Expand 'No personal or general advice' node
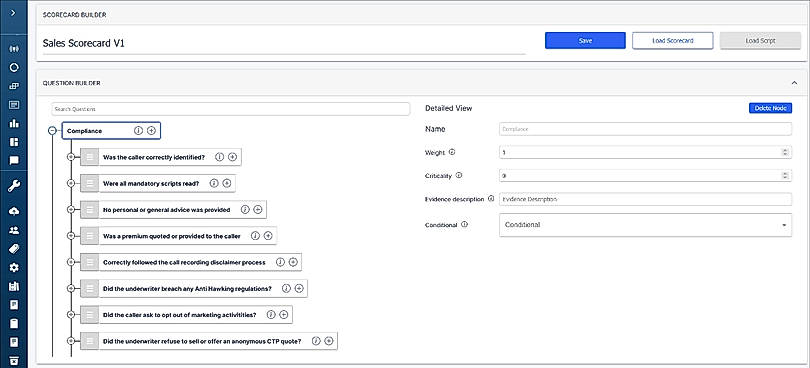The width and height of the screenshot is (810, 368). tap(71, 209)
